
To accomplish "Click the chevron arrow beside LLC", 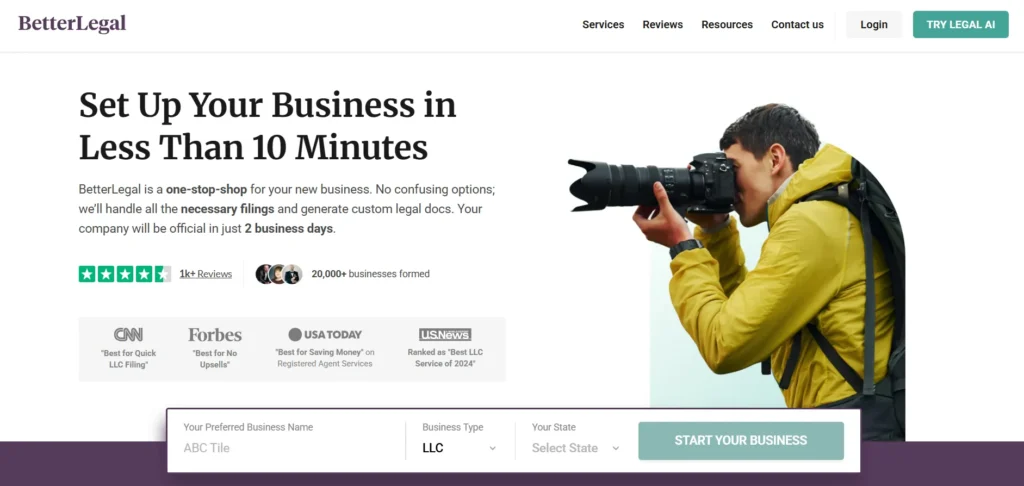I will (492, 448).
